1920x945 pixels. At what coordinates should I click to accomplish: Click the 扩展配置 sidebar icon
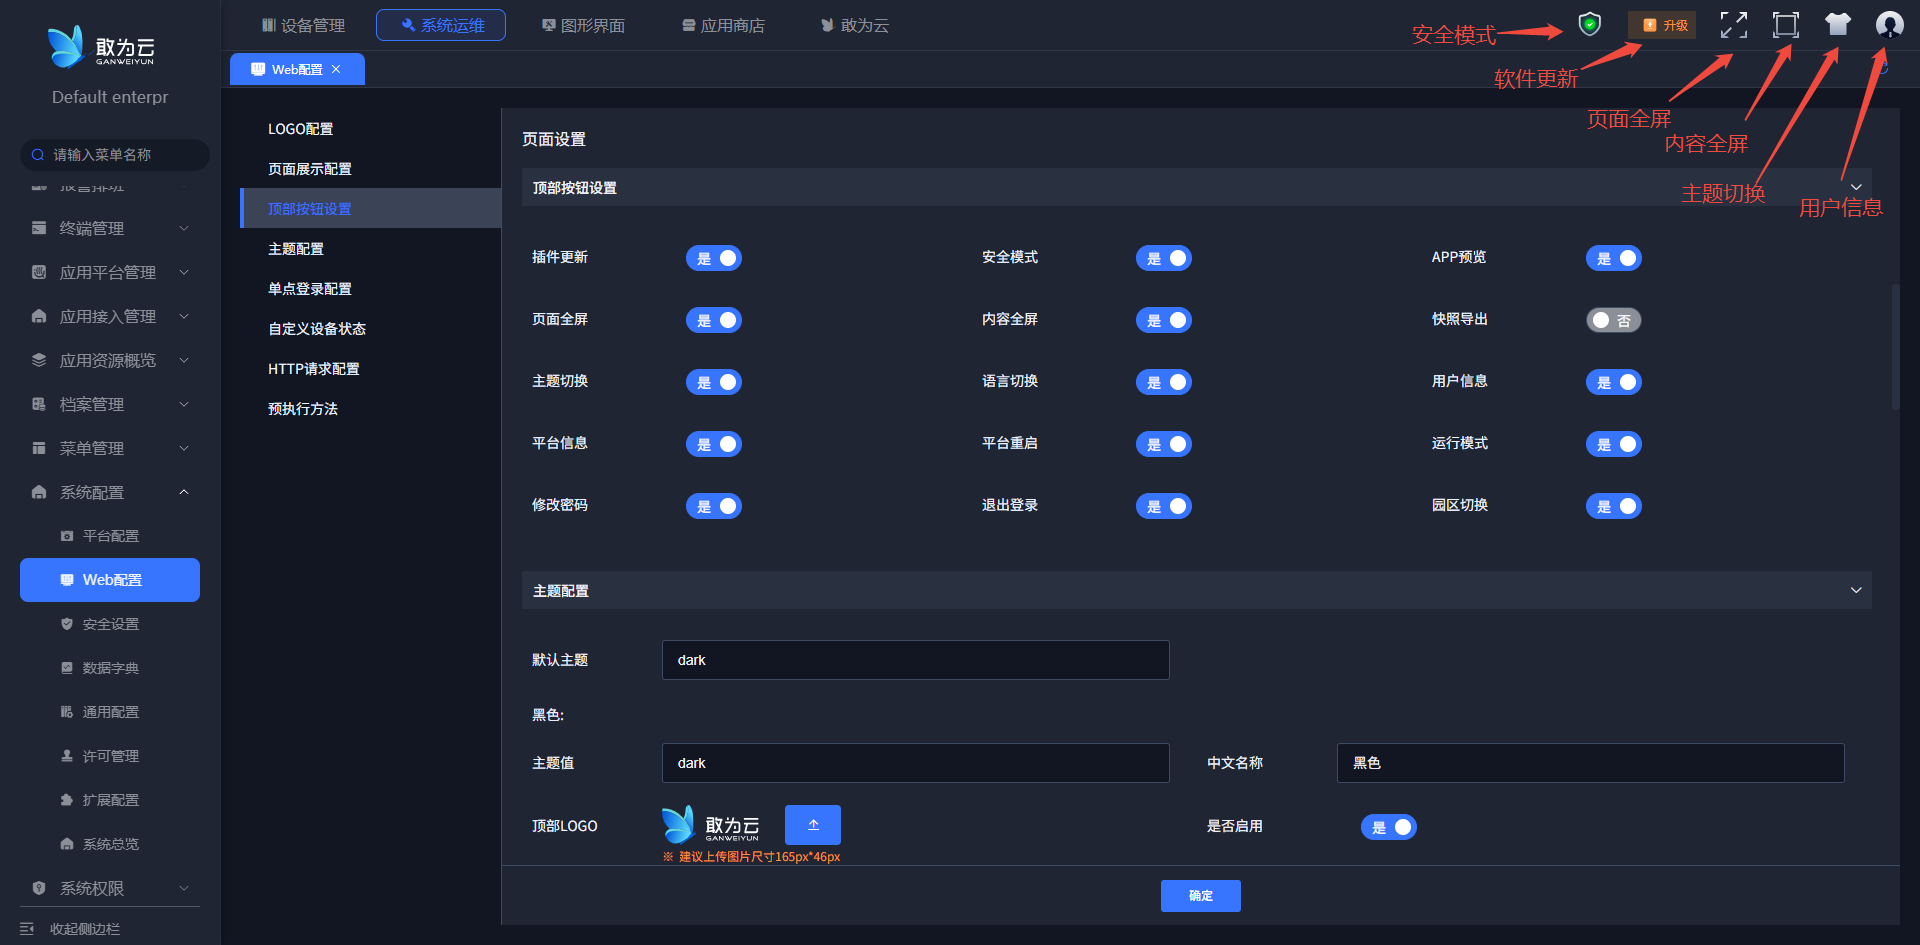point(67,800)
